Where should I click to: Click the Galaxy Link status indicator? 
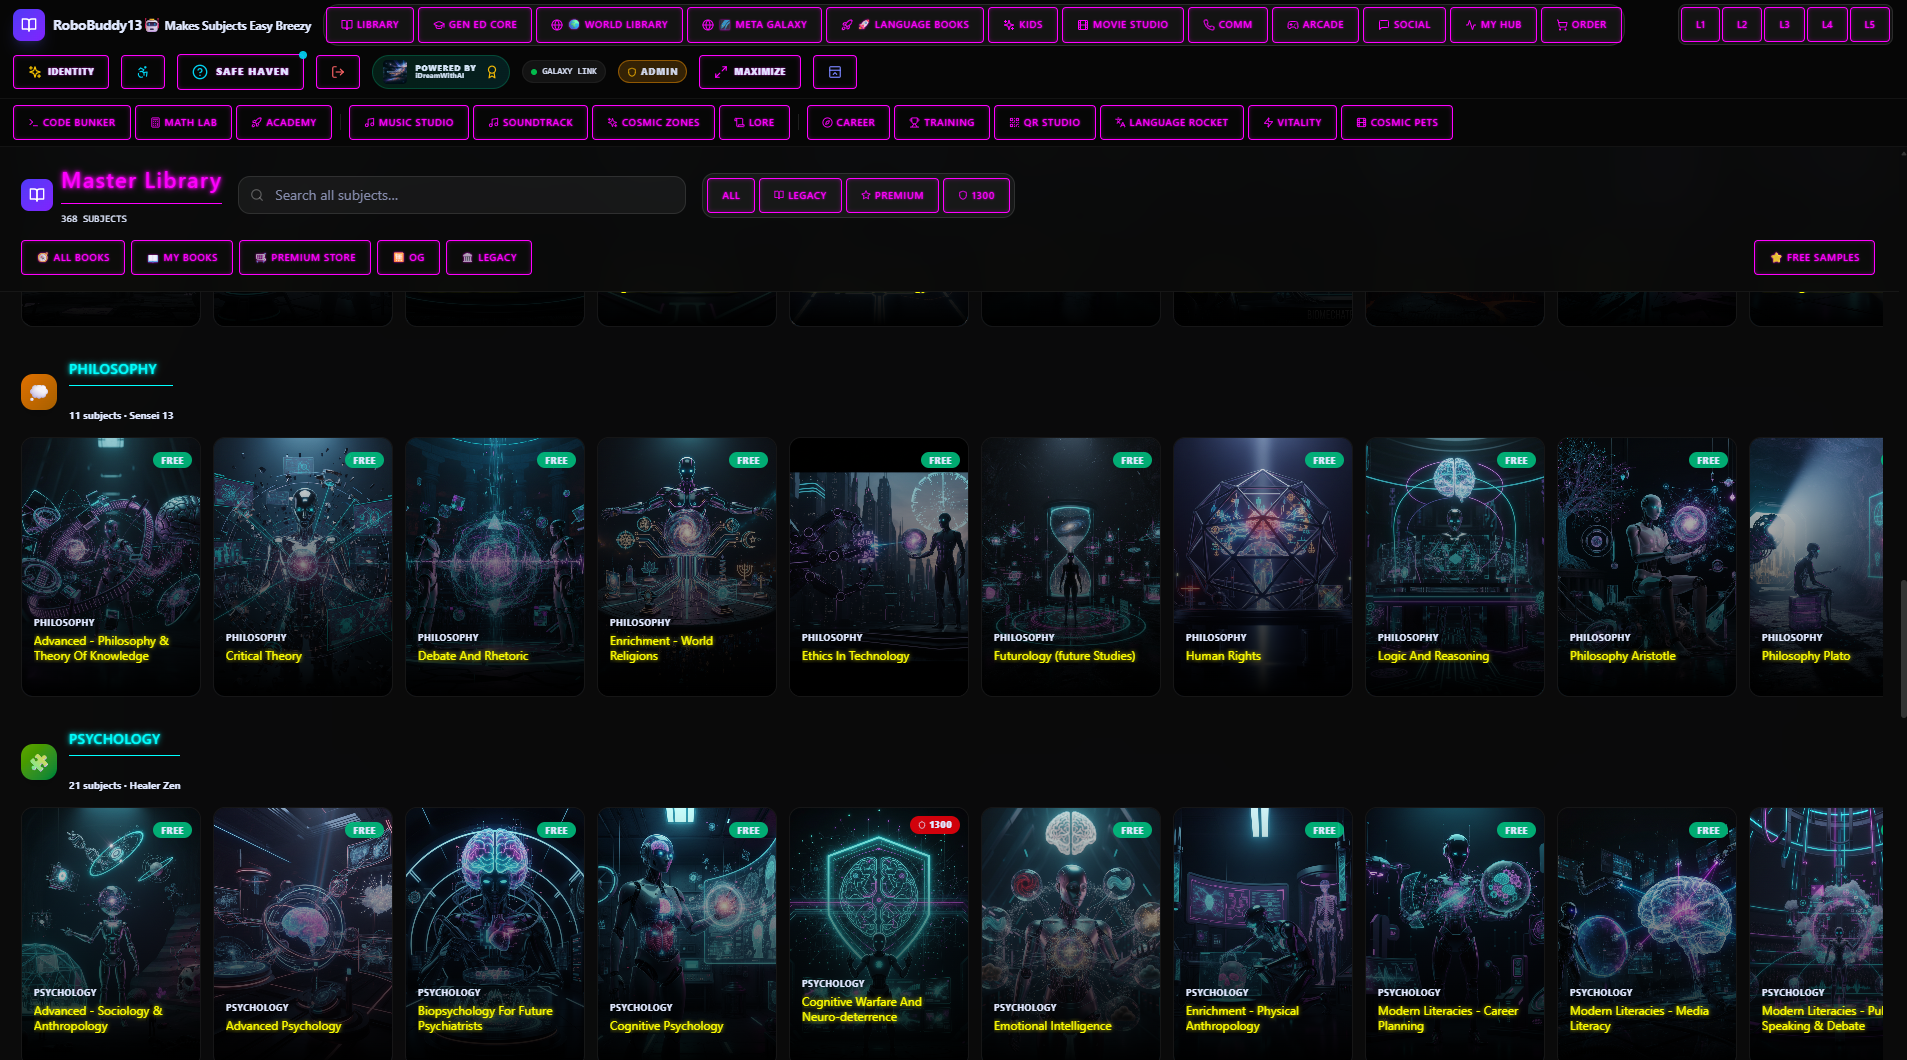[564, 72]
